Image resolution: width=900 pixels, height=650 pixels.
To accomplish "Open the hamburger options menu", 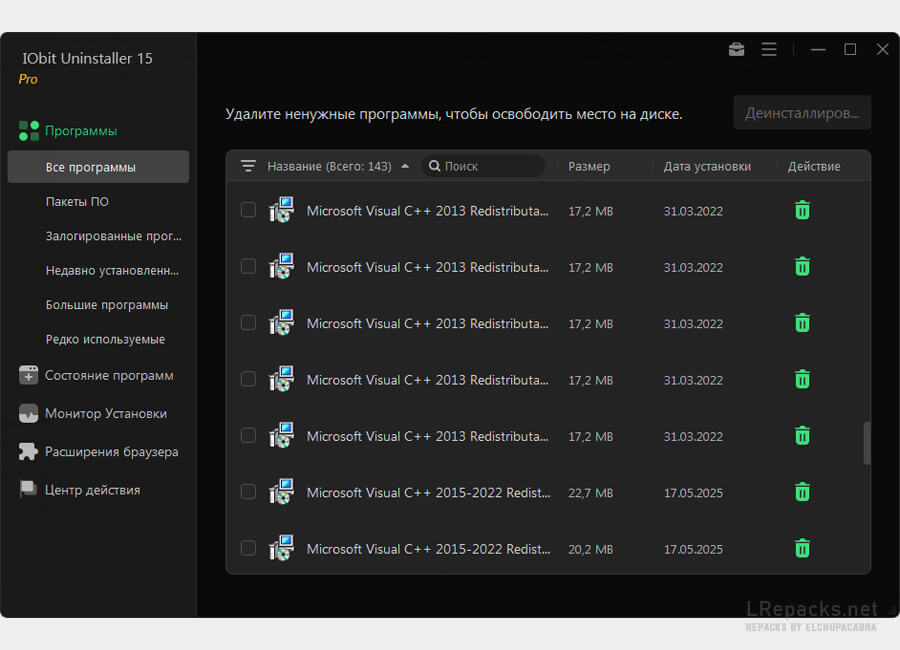I will click(x=769, y=49).
